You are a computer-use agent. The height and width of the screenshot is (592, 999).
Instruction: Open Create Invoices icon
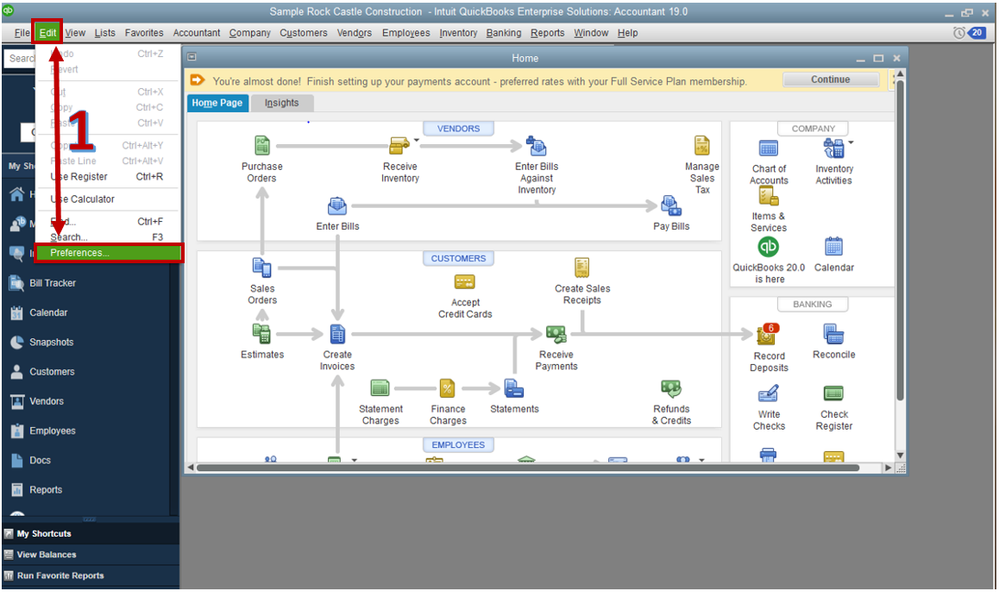337,334
